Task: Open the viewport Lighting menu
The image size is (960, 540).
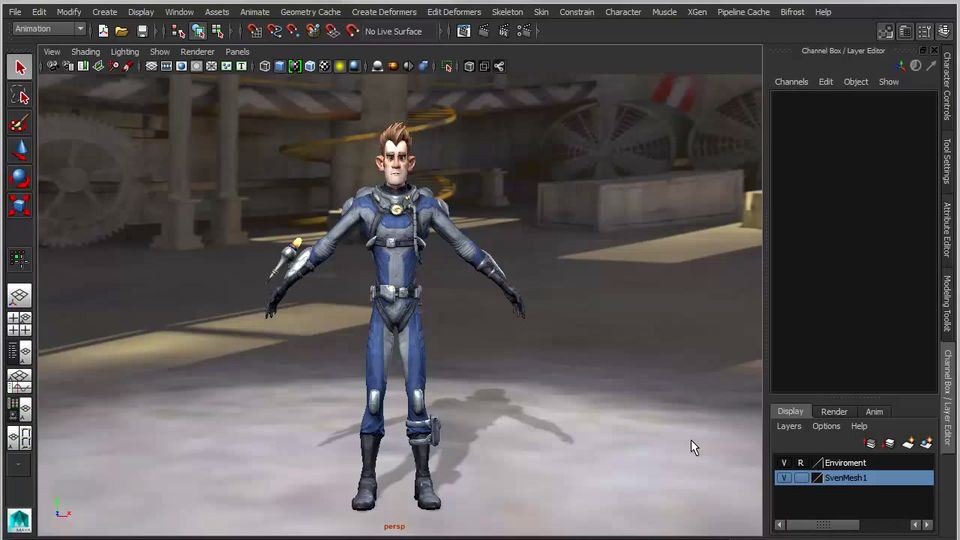Action: click(x=124, y=52)
